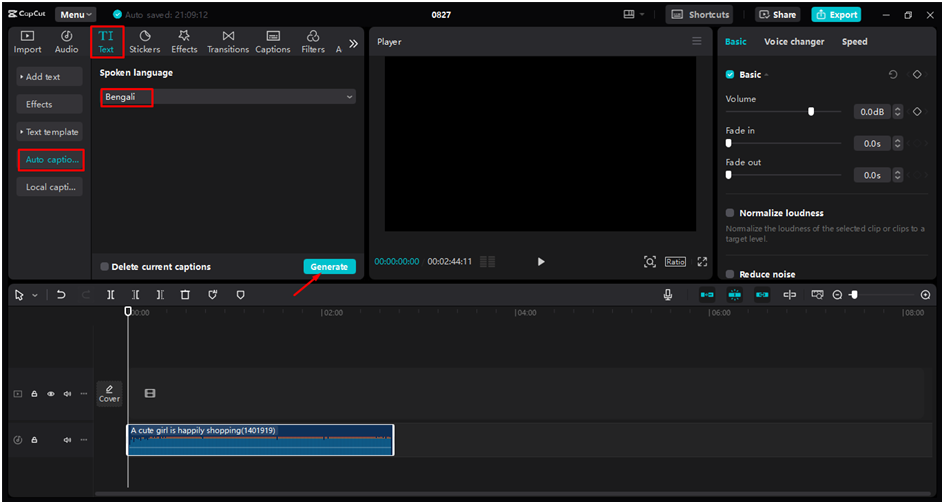Delete right of playhead
The height and width of the screenshot is (504, 944).
tap(160, 294)
